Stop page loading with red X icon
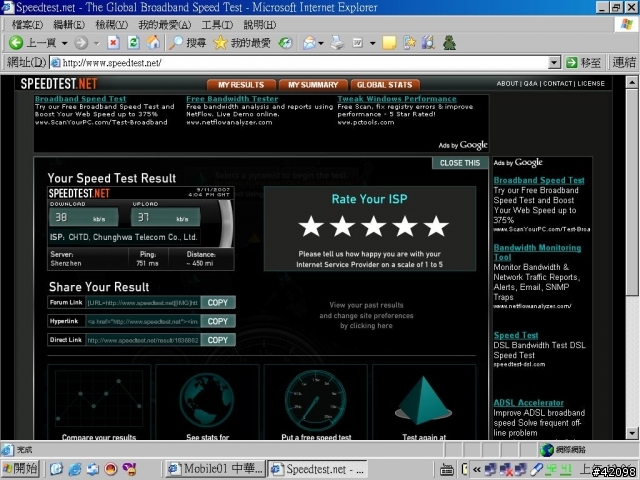Image resolution: width=640 pixels, height=480 pixels. pyautogui.click(x=113, y=42)
